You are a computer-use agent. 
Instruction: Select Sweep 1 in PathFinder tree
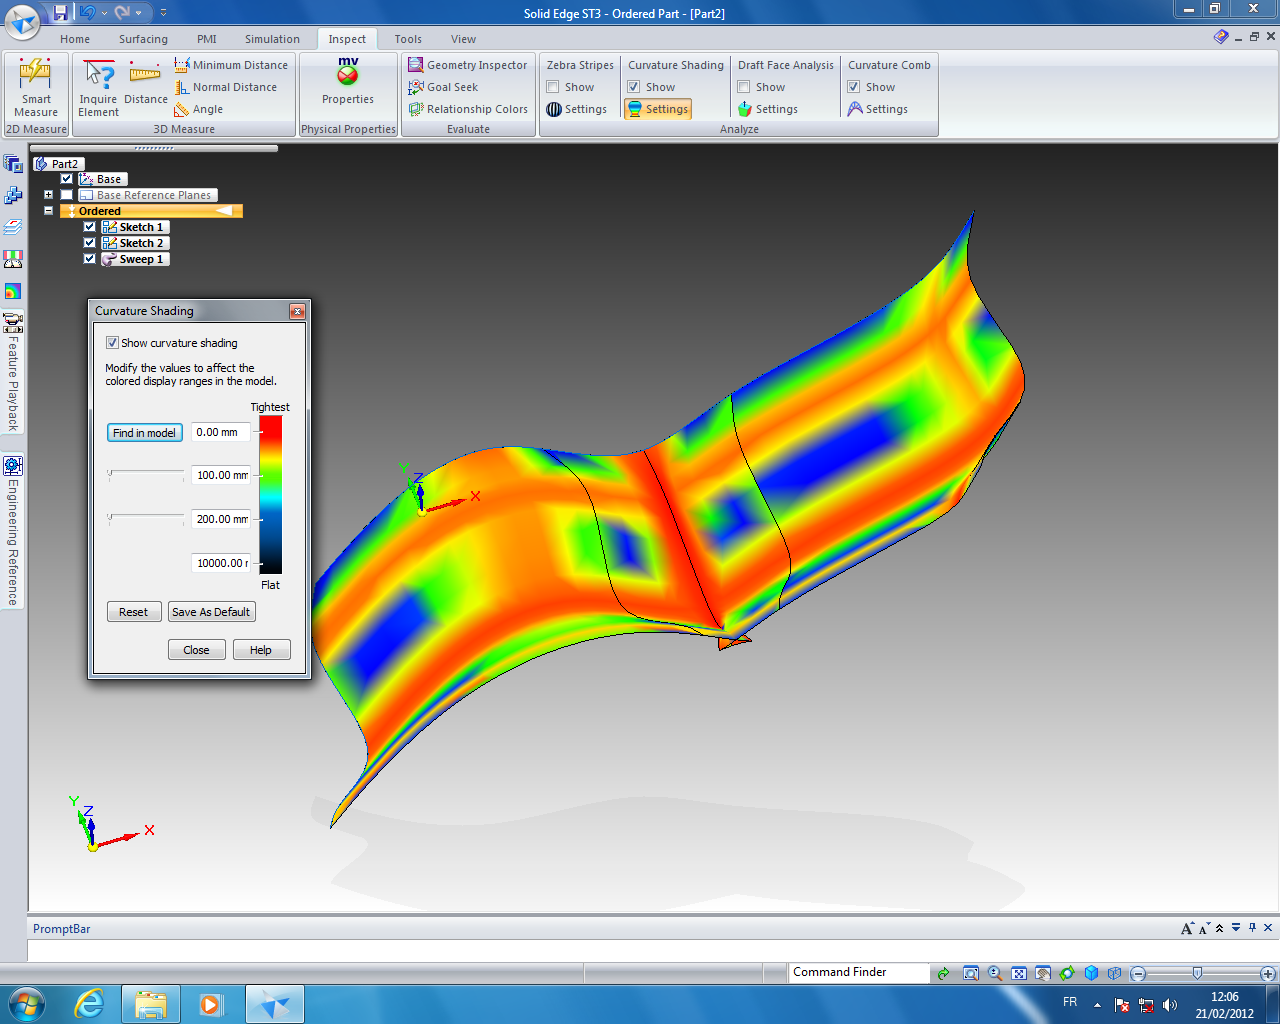tap(135, 259)
